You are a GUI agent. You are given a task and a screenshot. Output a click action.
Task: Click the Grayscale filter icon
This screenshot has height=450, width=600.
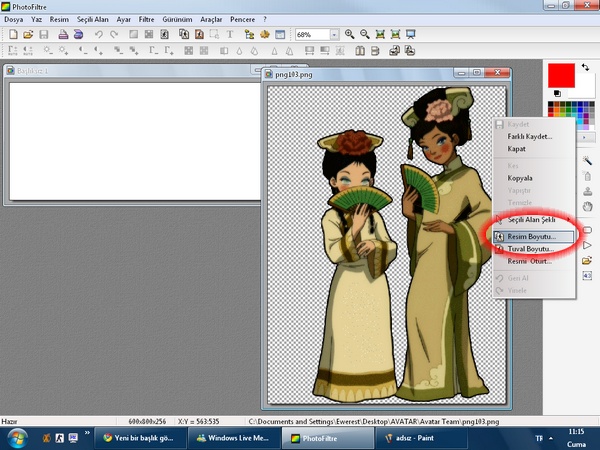pos(224,51)
